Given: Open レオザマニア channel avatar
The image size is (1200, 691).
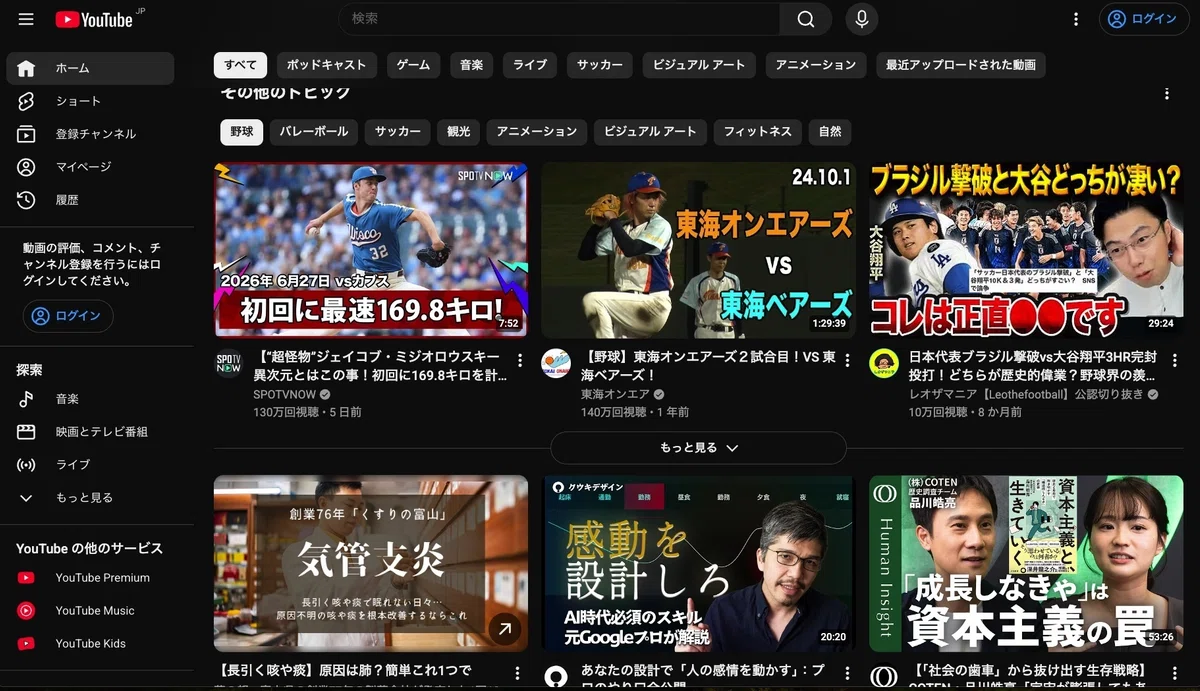Looking at the screenshot, I should 883,362.
